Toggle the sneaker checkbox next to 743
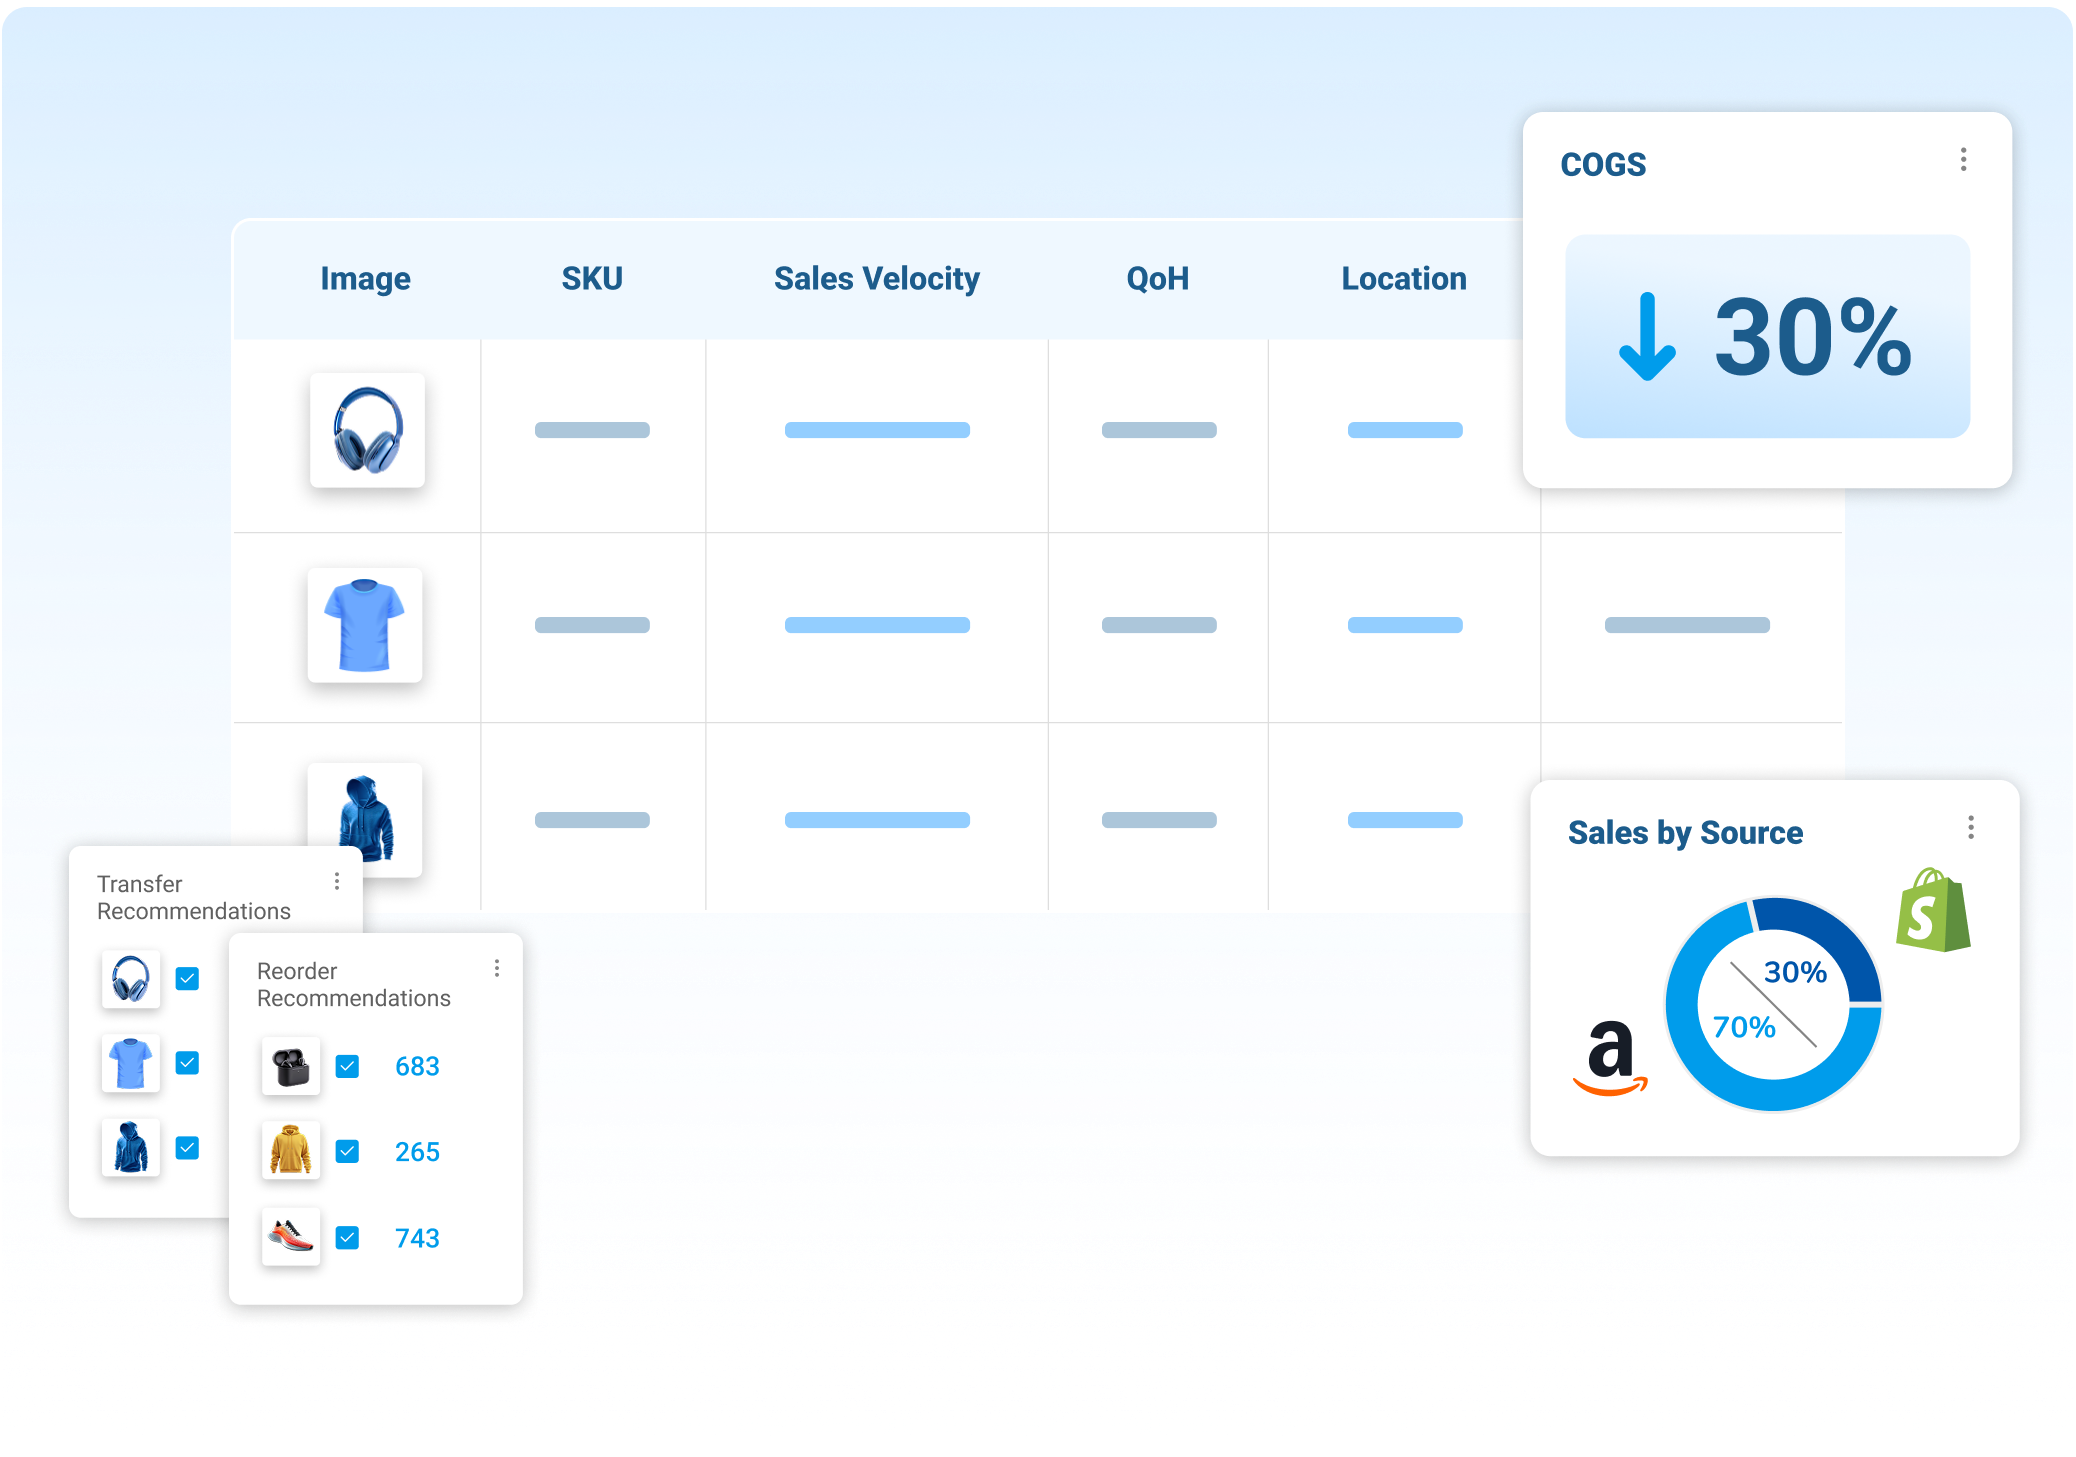The image size is (2076, 1457). click(347, 1238)
